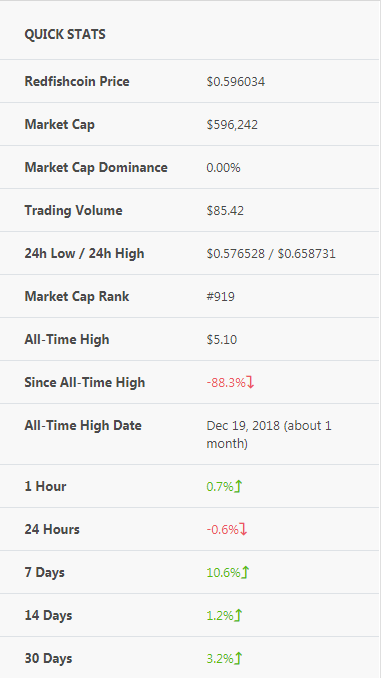Click the 24h low price $0.576528
382x678 pixels.
[235, 254]
